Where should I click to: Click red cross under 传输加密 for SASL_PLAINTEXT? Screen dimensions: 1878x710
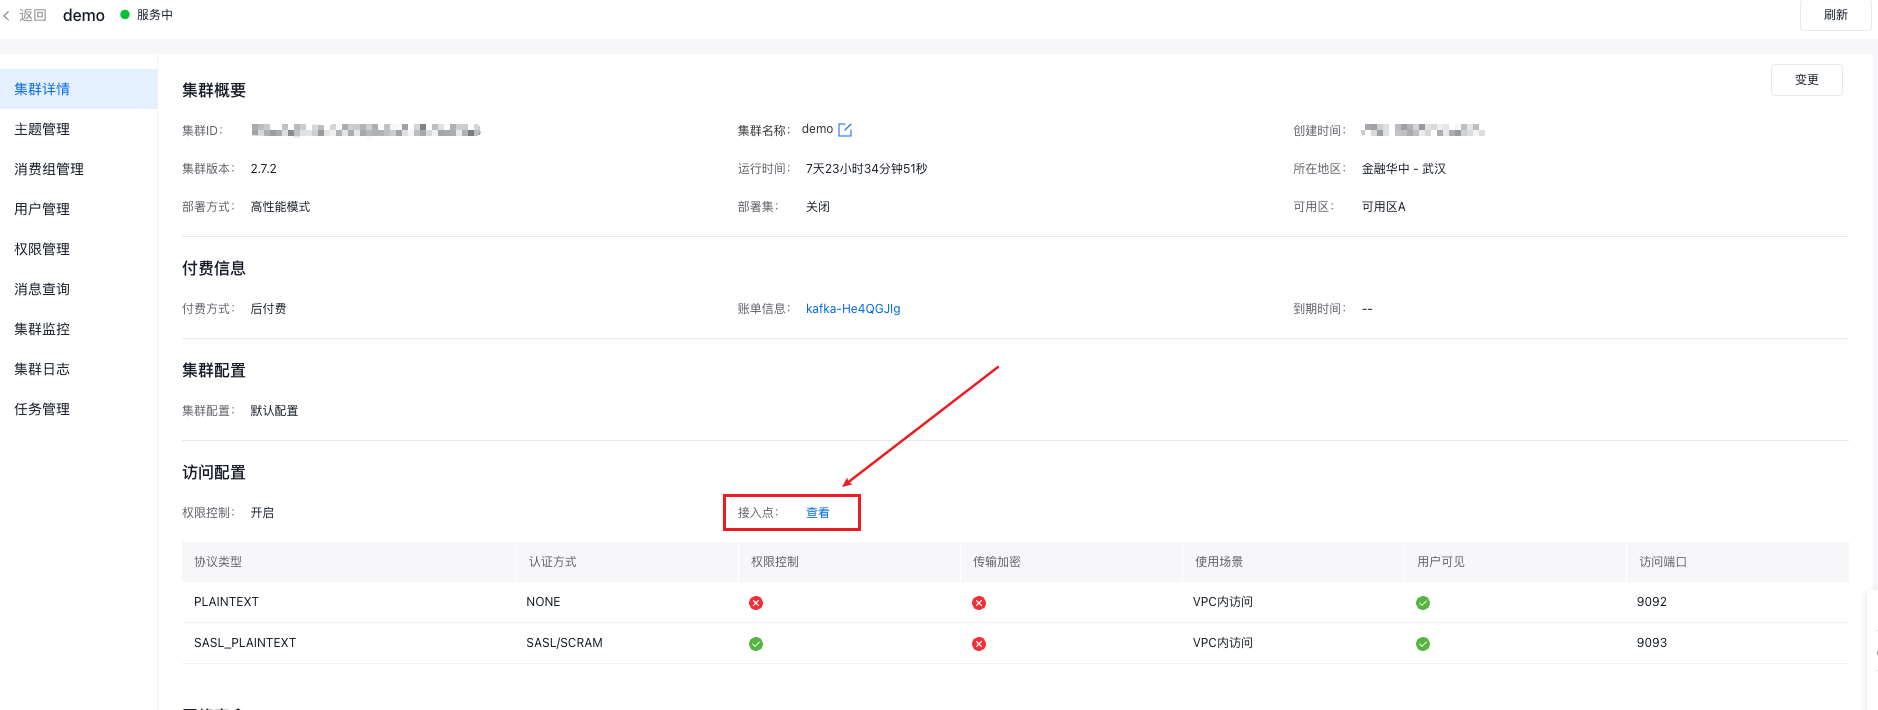(979, 644)
